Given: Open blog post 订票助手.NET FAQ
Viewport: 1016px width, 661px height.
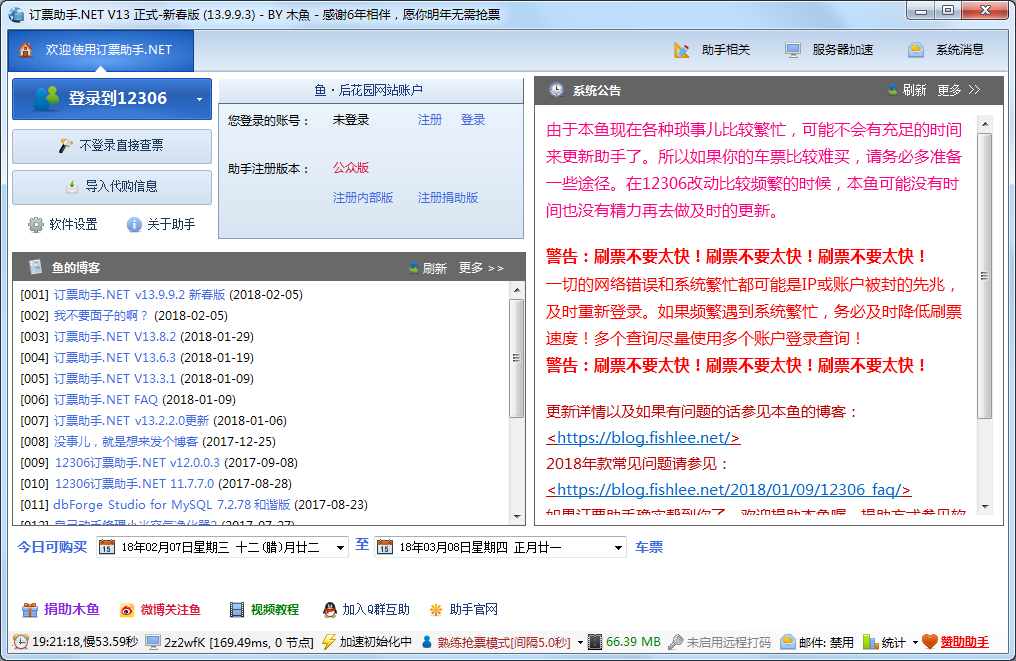Looking at the screenshot, I should 106,400.
